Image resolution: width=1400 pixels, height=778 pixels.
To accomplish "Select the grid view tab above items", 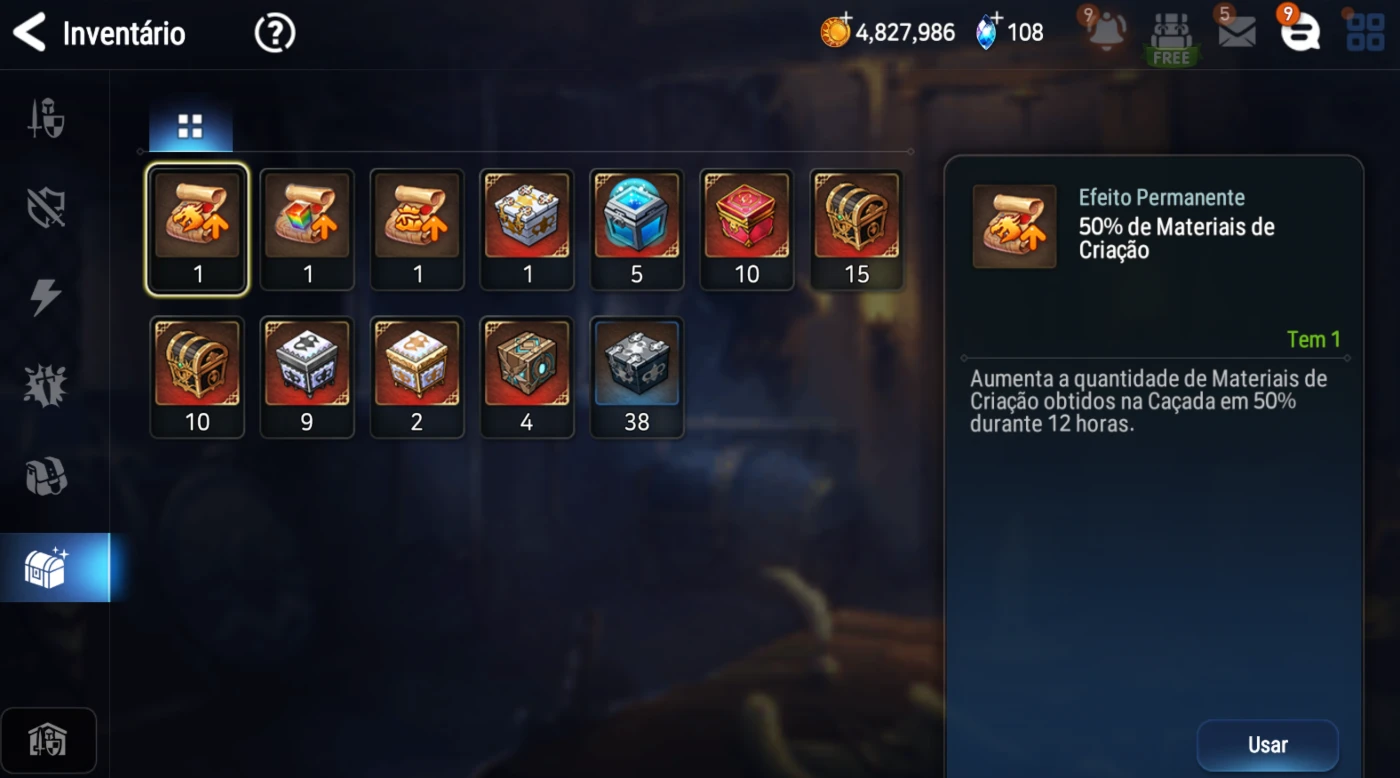I will point(190,126).
